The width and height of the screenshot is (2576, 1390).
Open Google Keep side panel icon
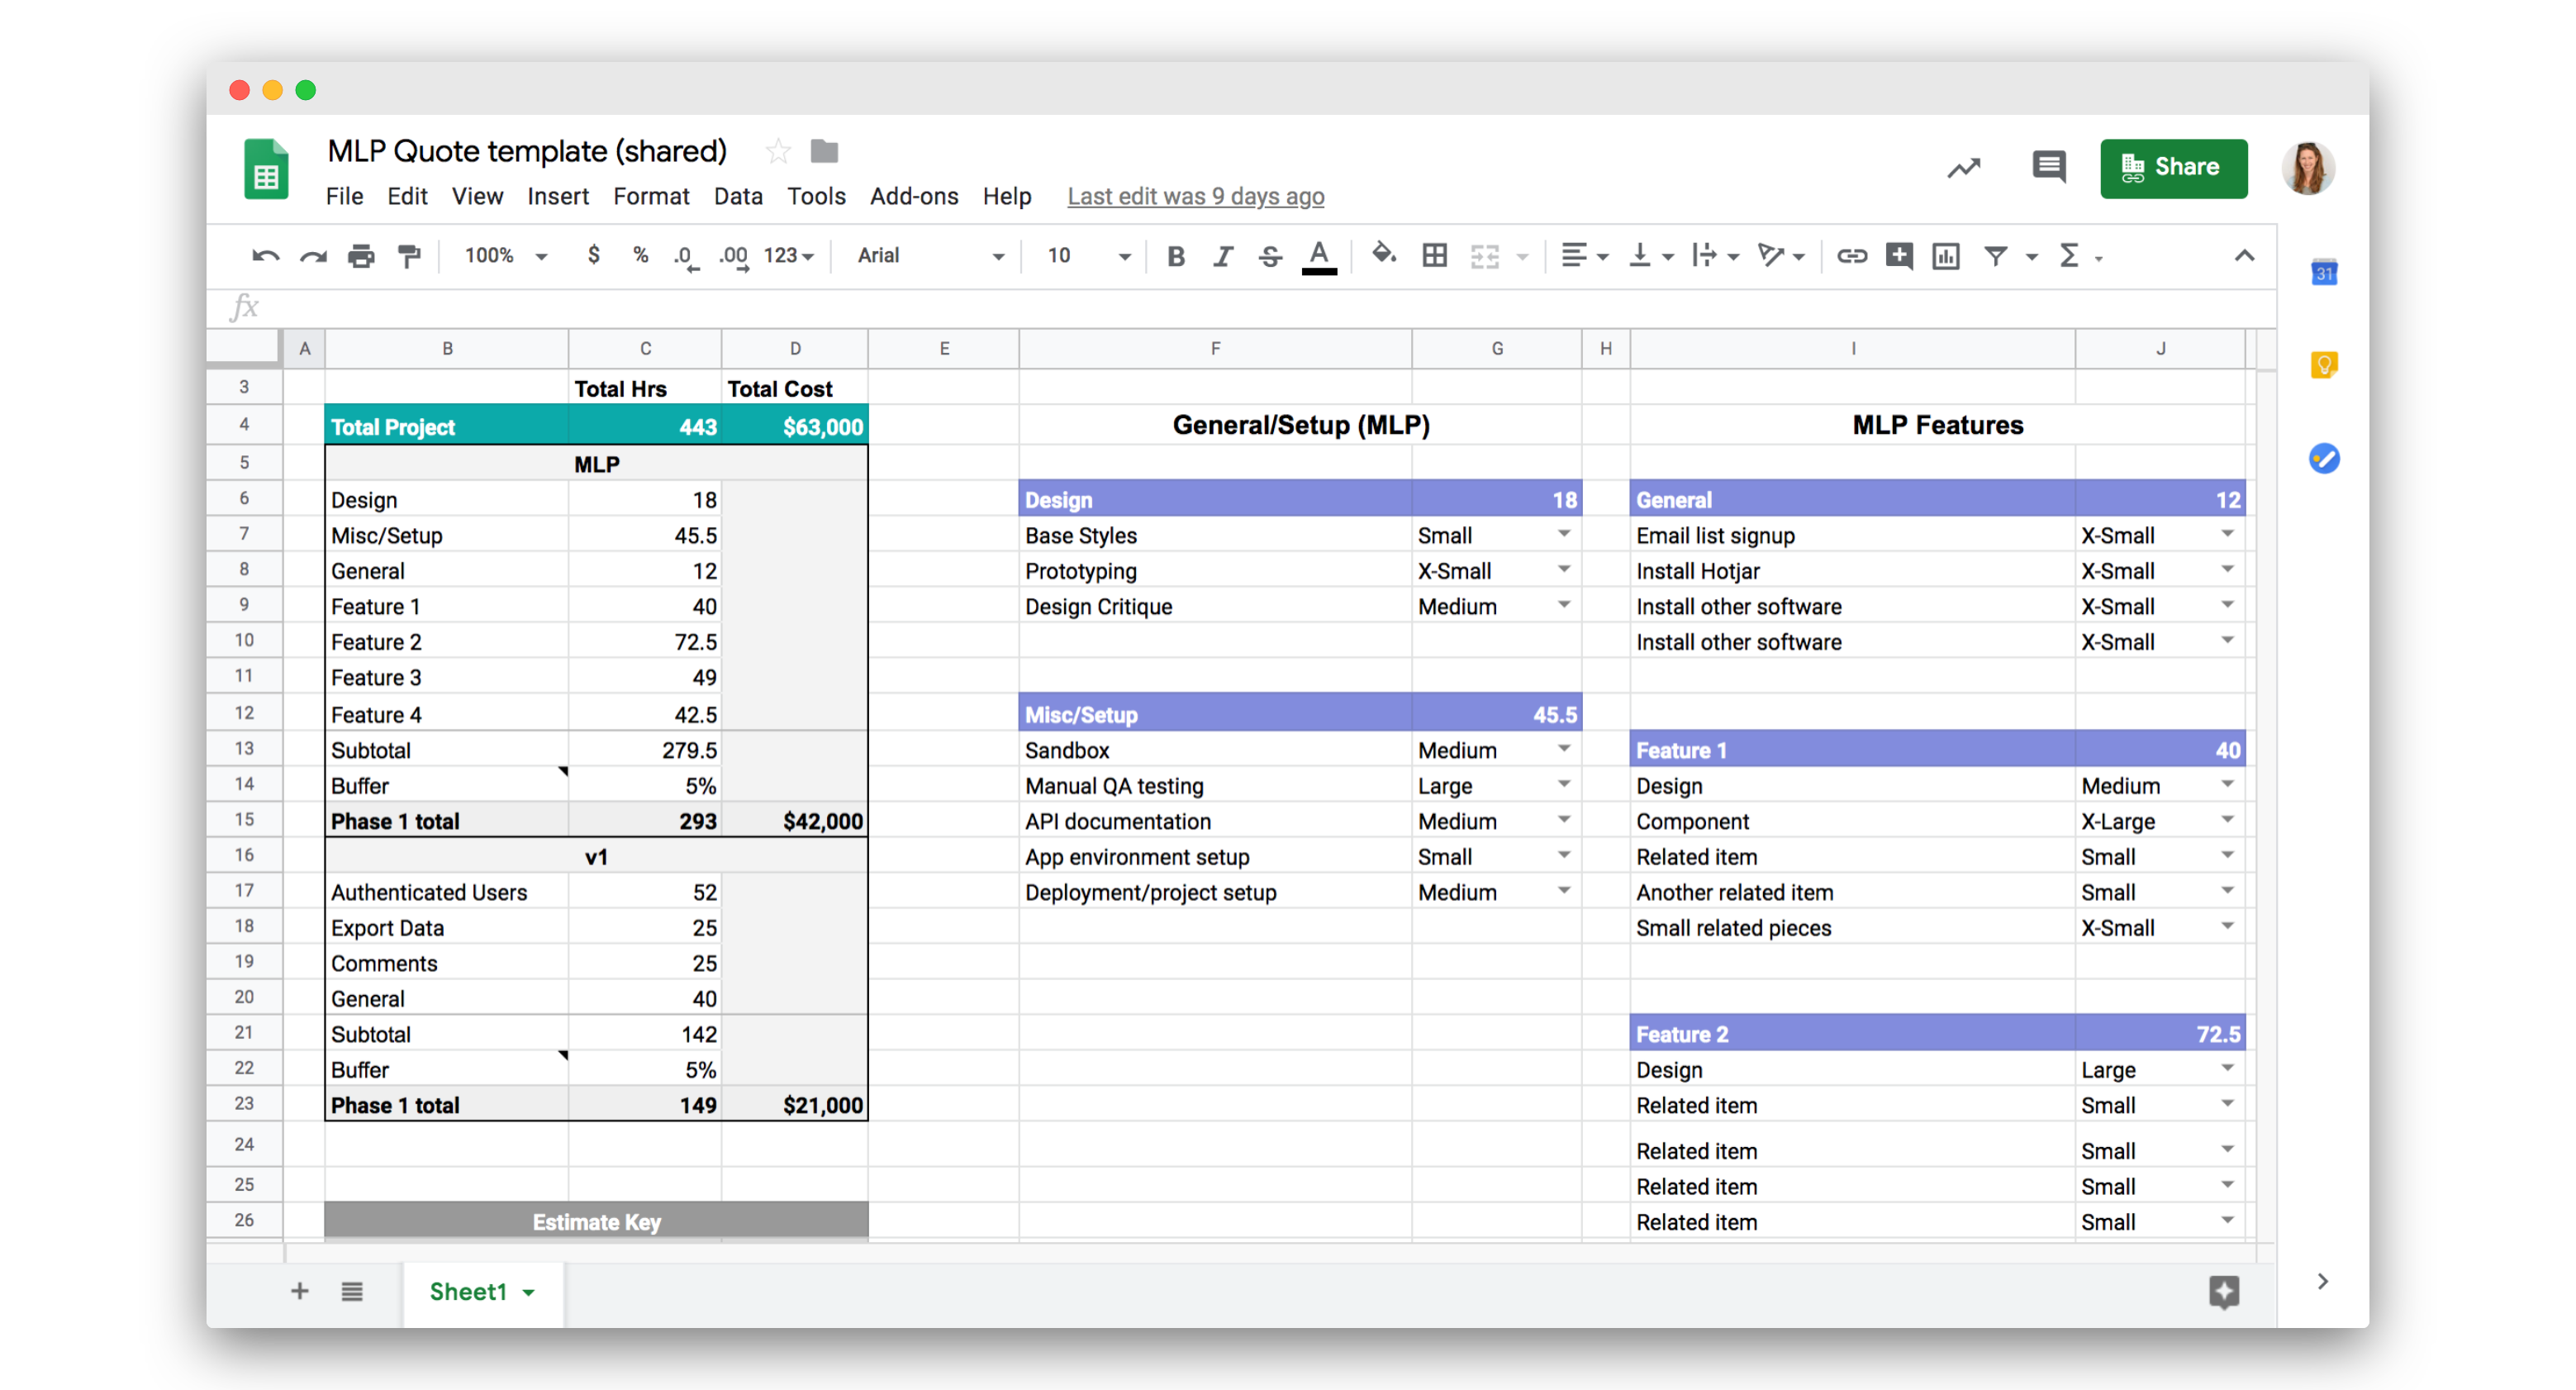tap(2324, 365)
